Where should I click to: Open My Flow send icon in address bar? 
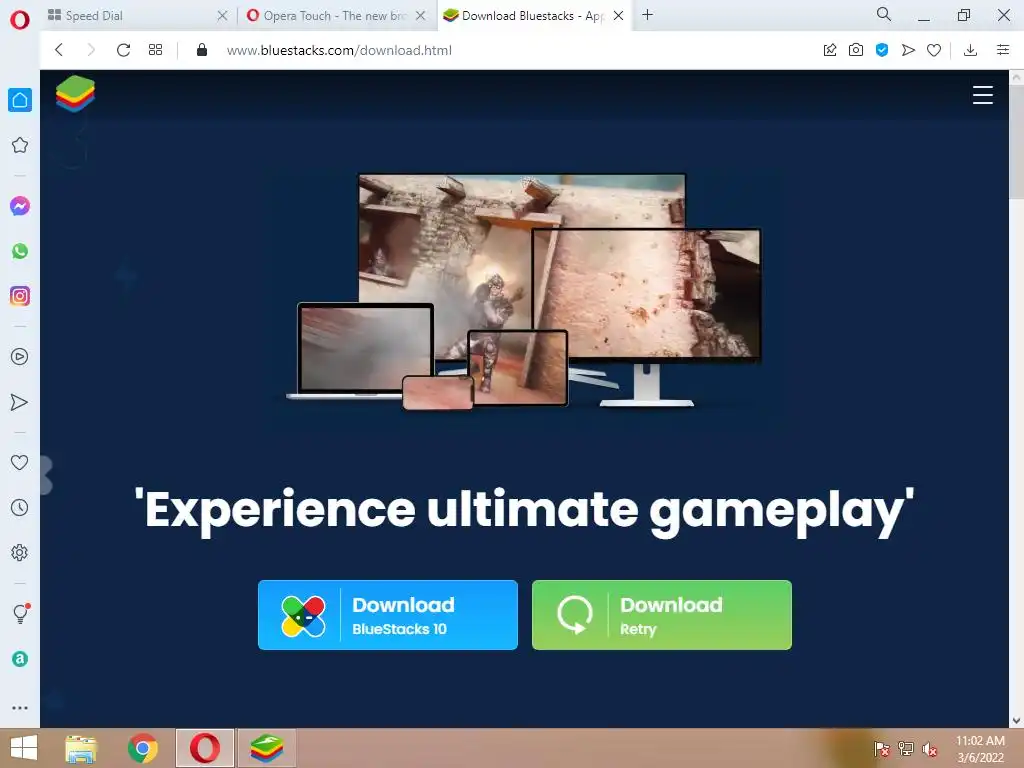[x=908, y=50]
